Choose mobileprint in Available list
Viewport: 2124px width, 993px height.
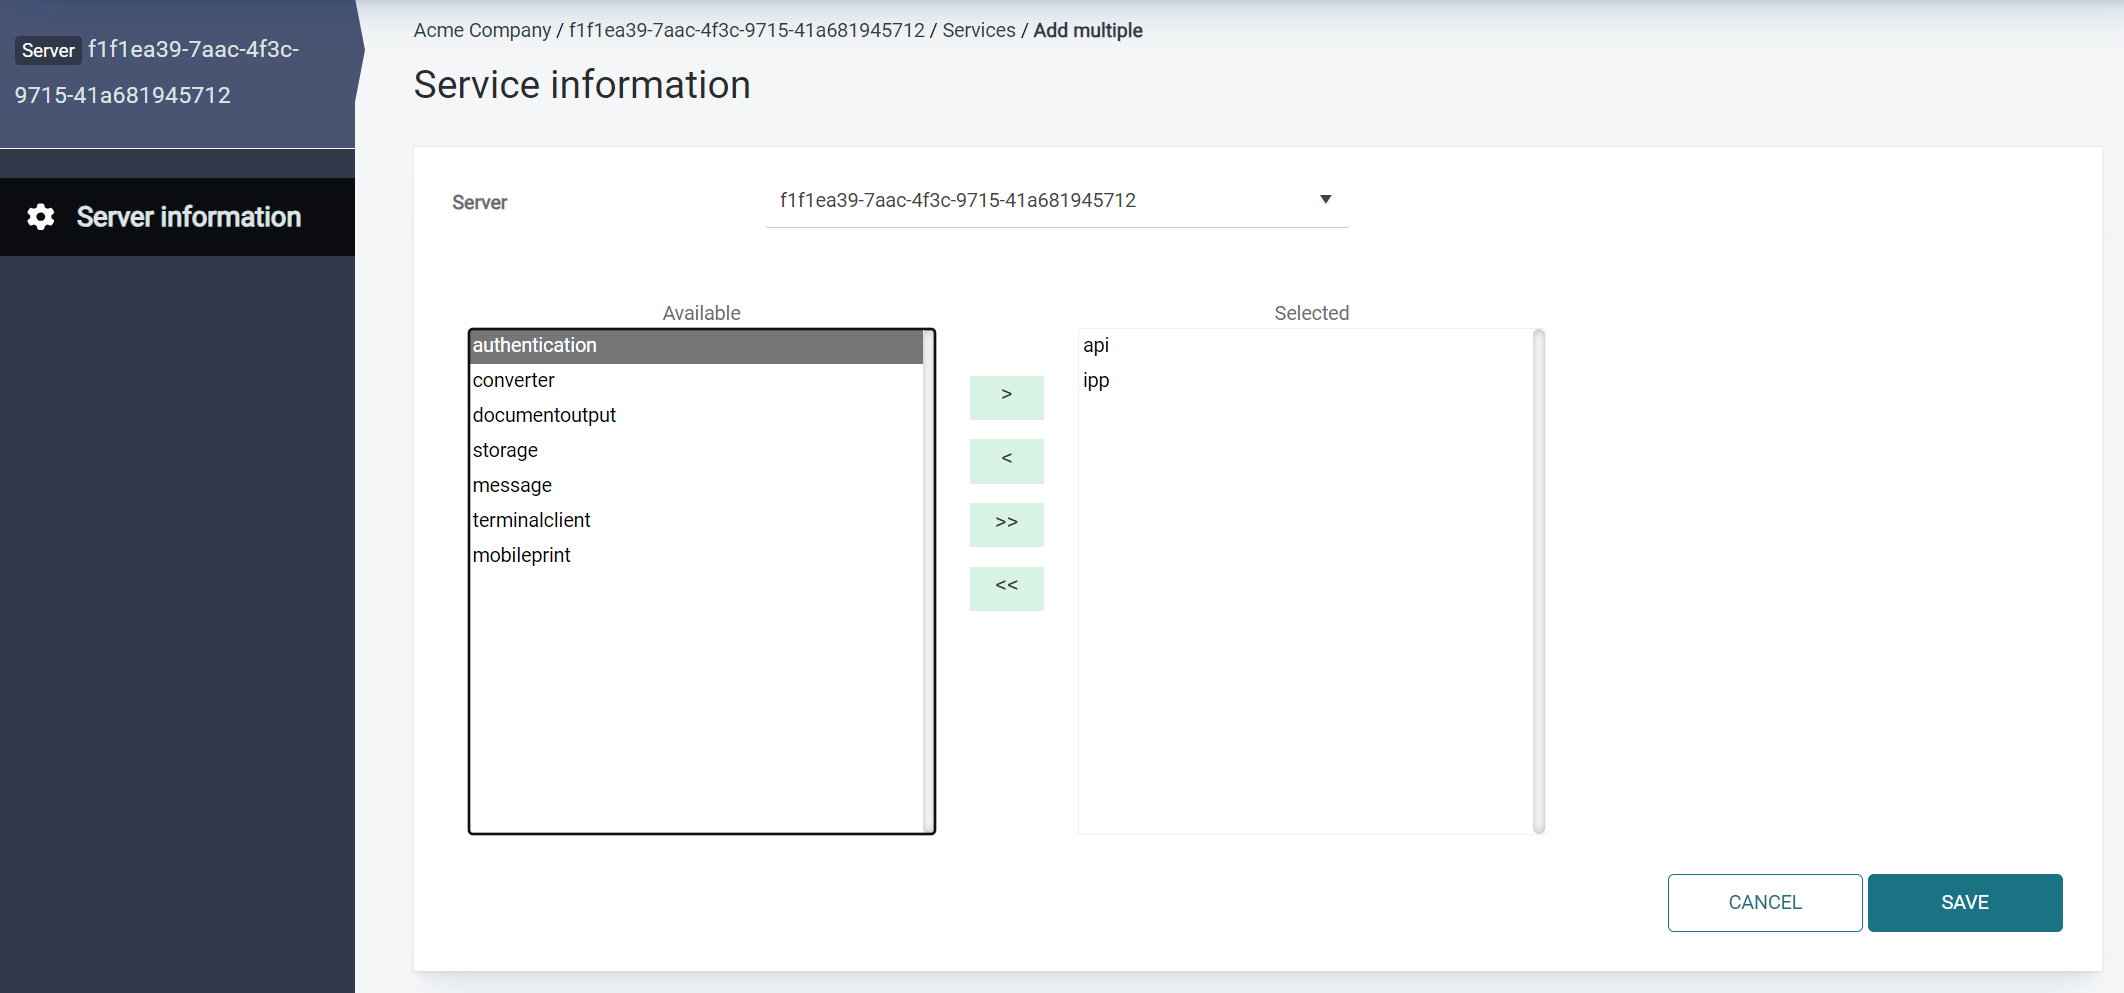point(521,556)
